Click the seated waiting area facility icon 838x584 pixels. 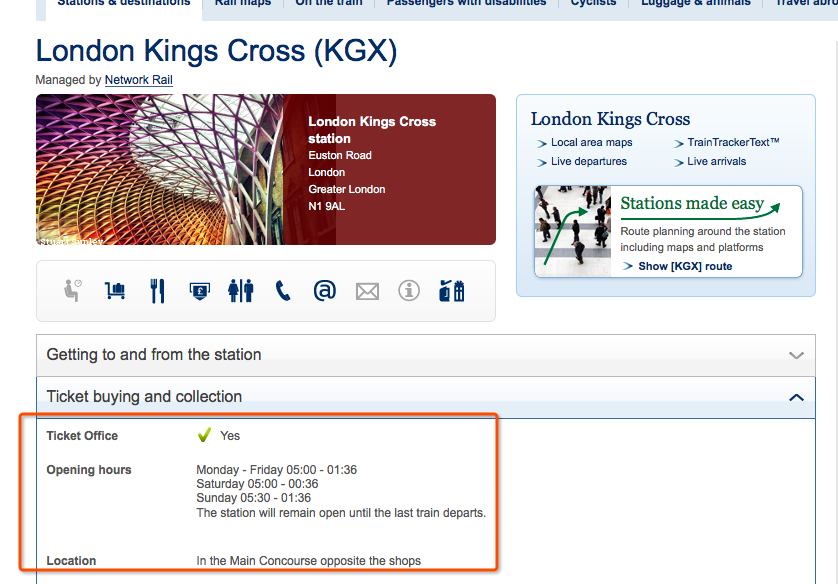(x=73, y=291)
